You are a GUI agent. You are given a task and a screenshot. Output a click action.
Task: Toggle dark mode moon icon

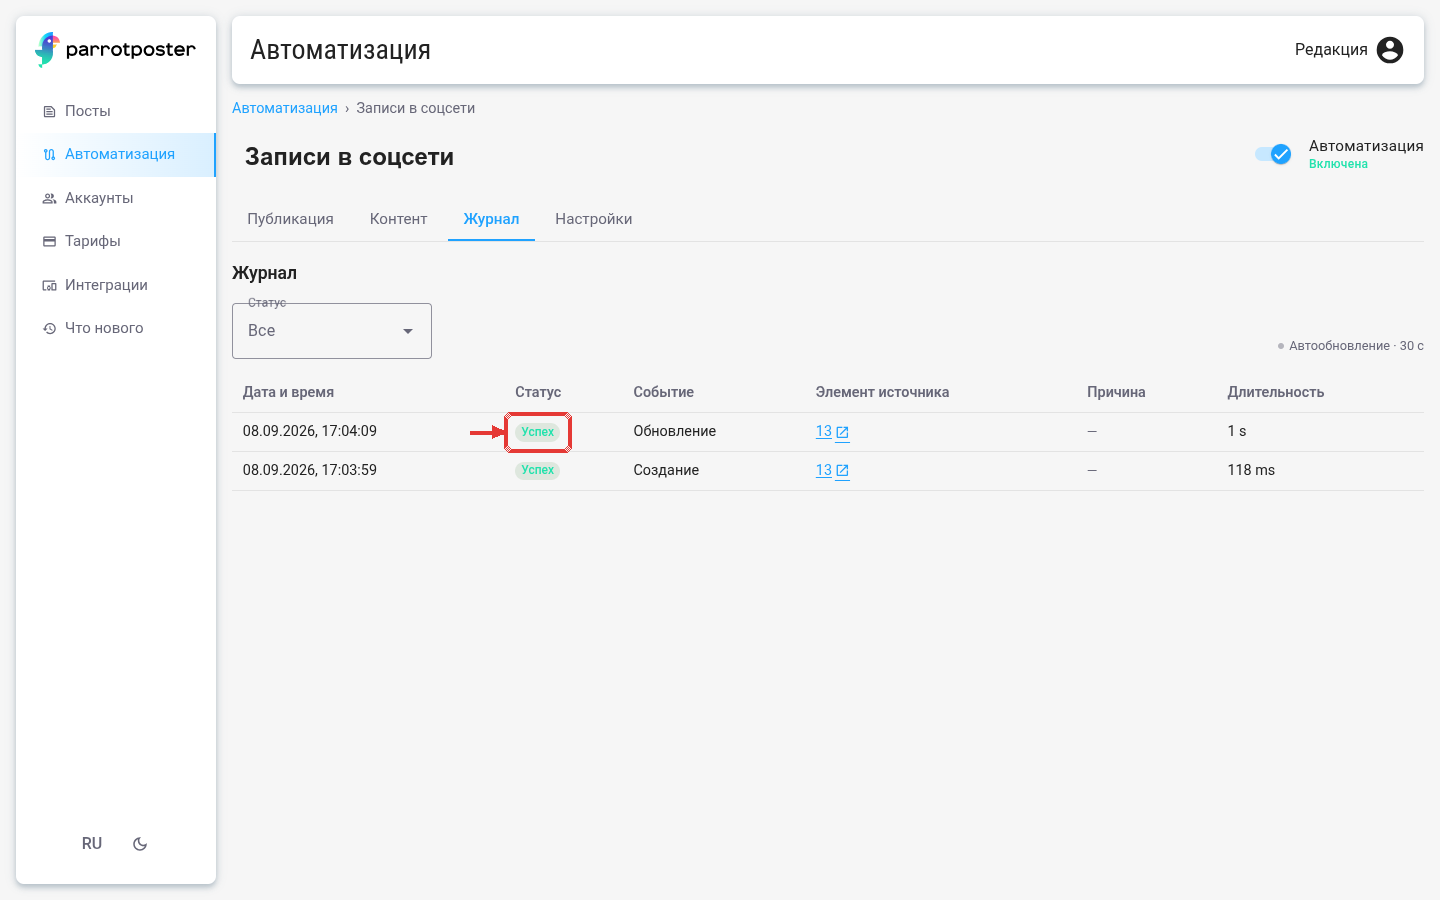click(x=140, y=844)
